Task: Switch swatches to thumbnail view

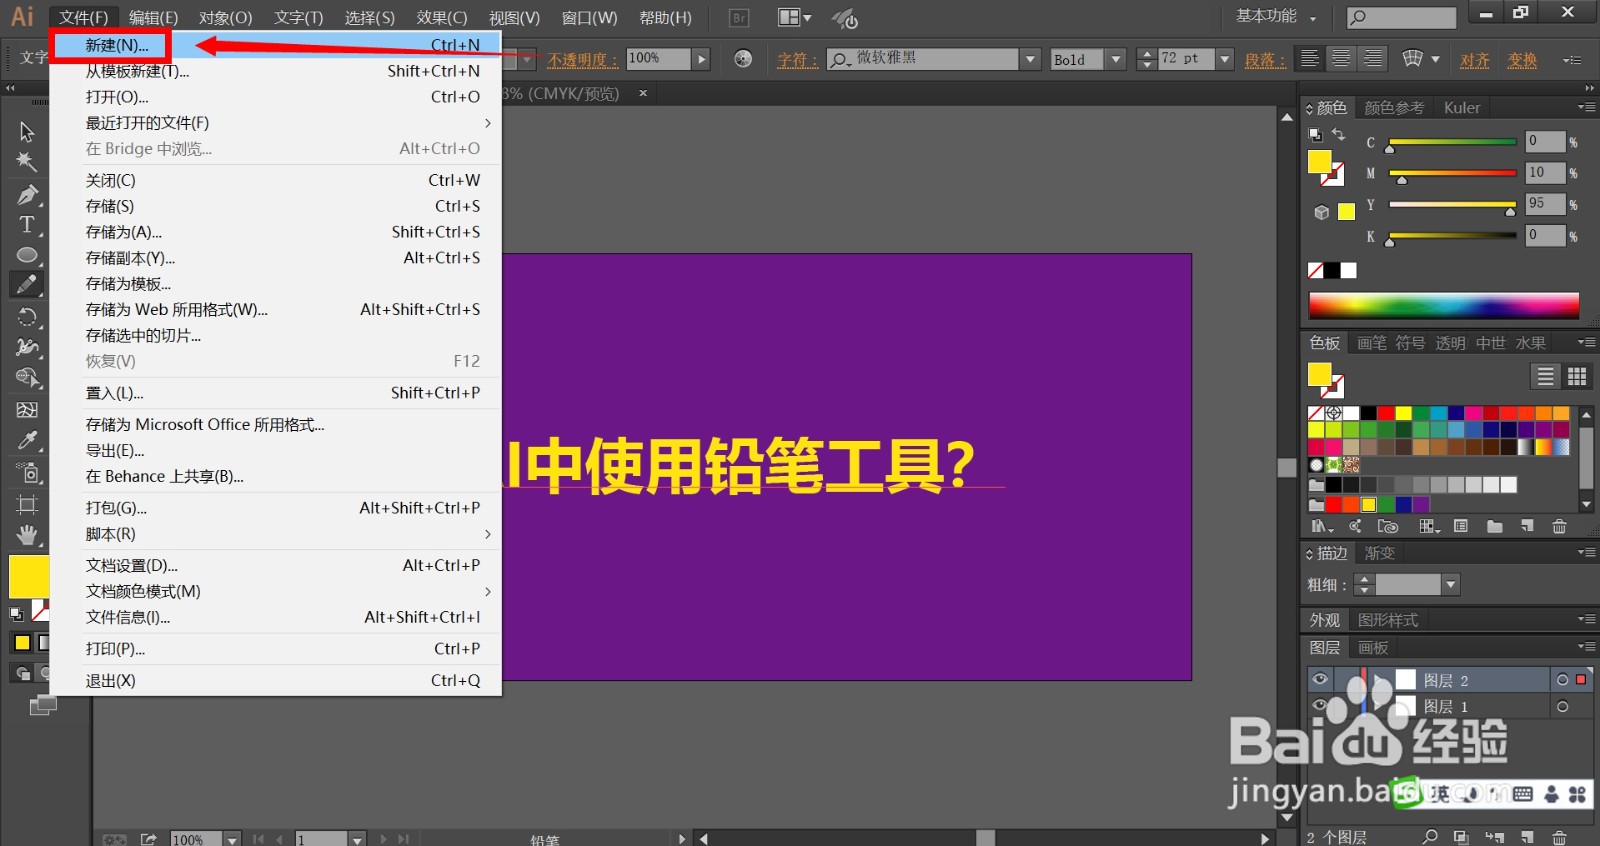Action: pos(1577,376)
